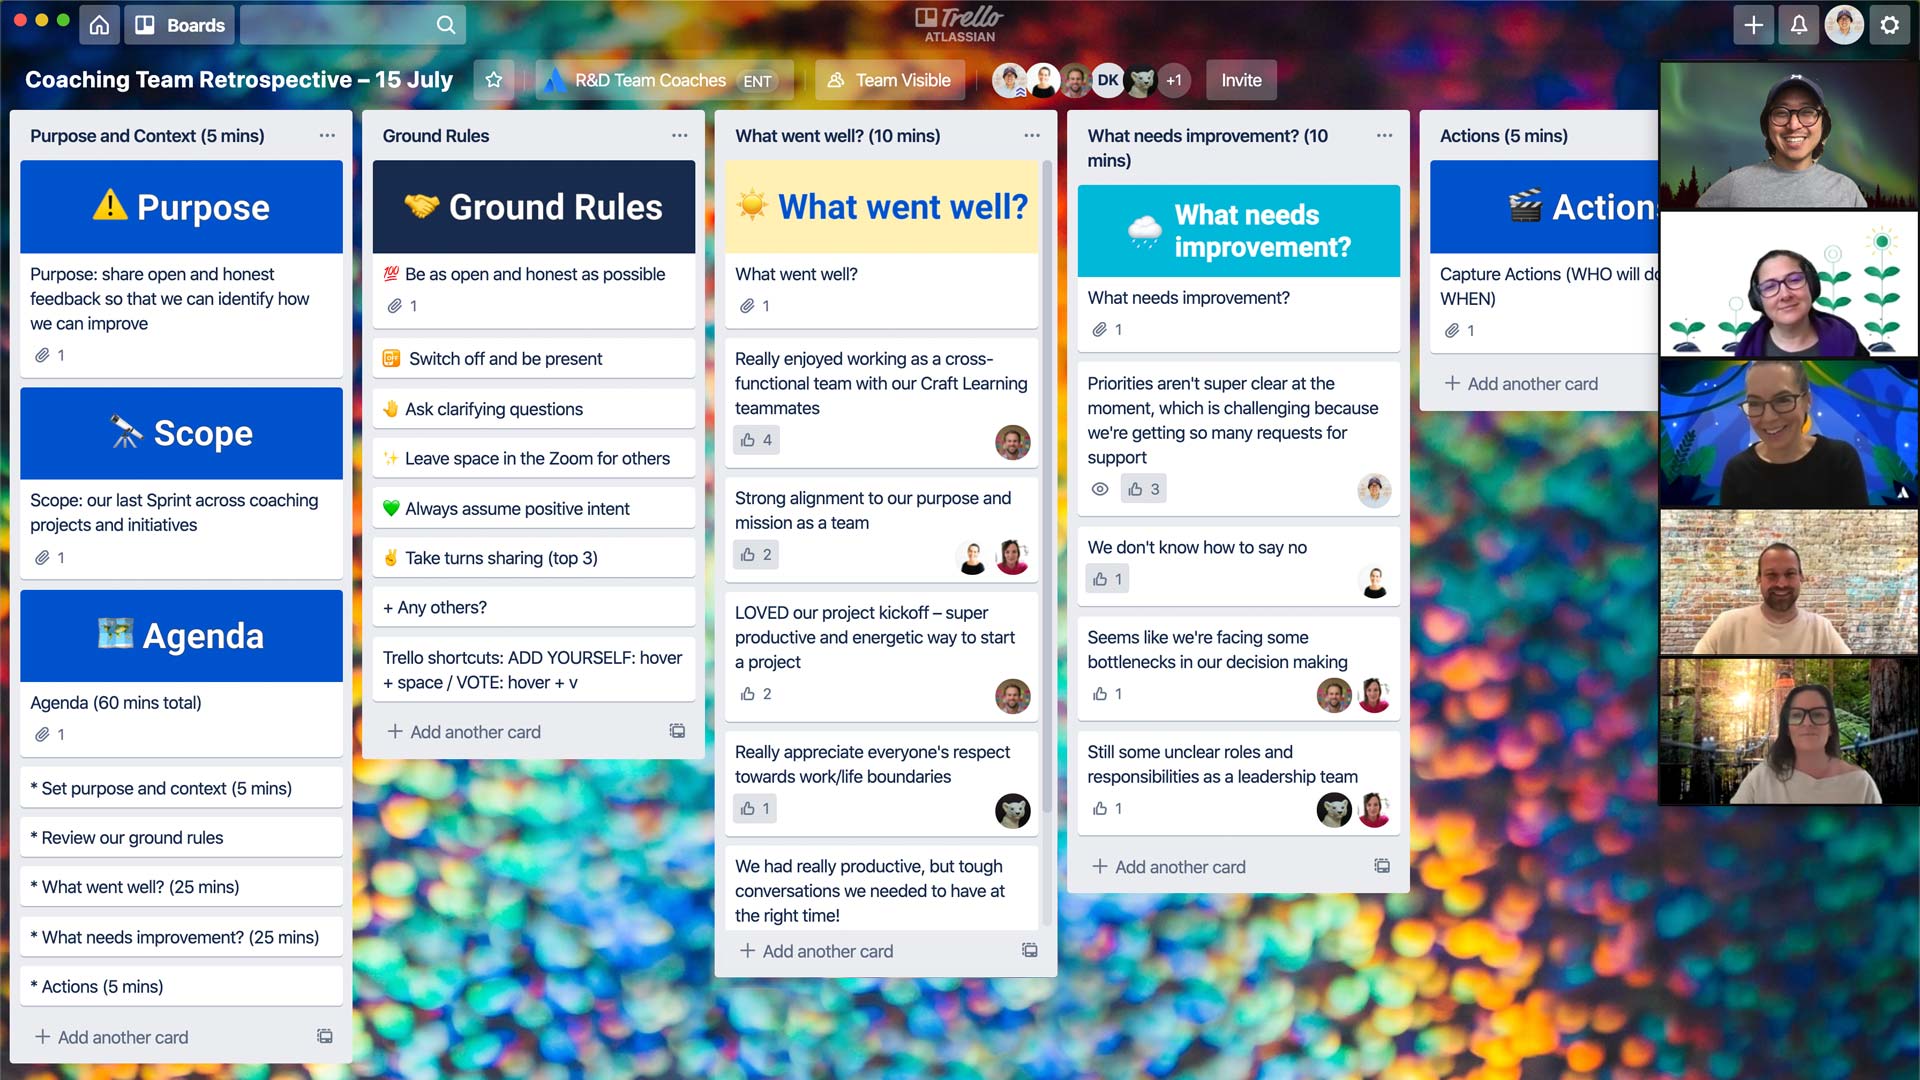Click the notifications bell icon
The width and height of the screenshot is (1920, 1080).
(x=1797, y=24)
